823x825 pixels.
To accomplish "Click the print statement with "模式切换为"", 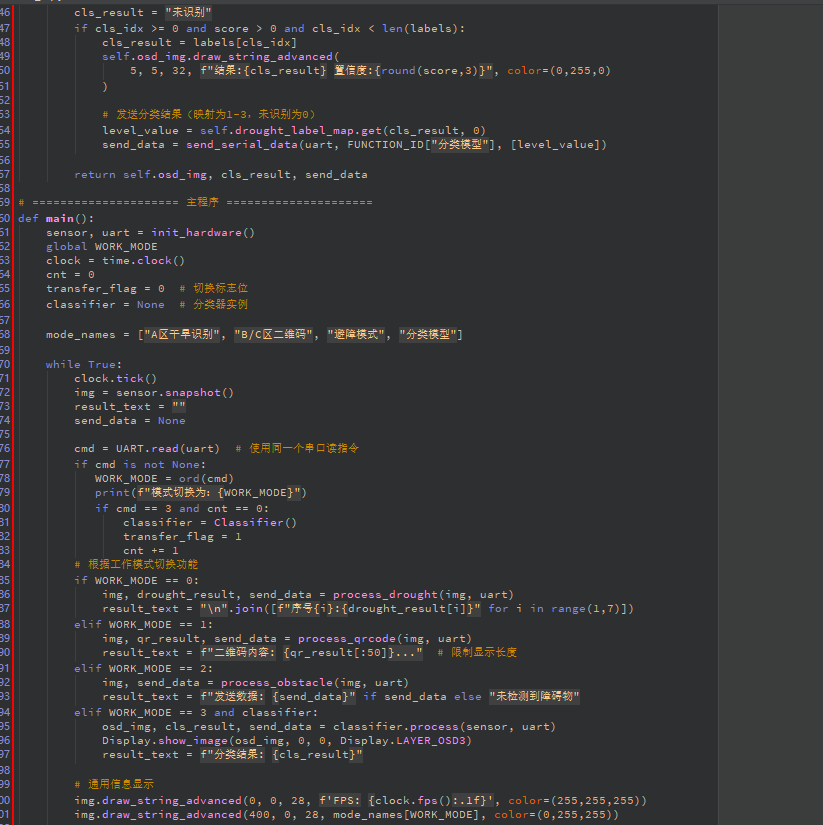I will click(x=200, y=492).
